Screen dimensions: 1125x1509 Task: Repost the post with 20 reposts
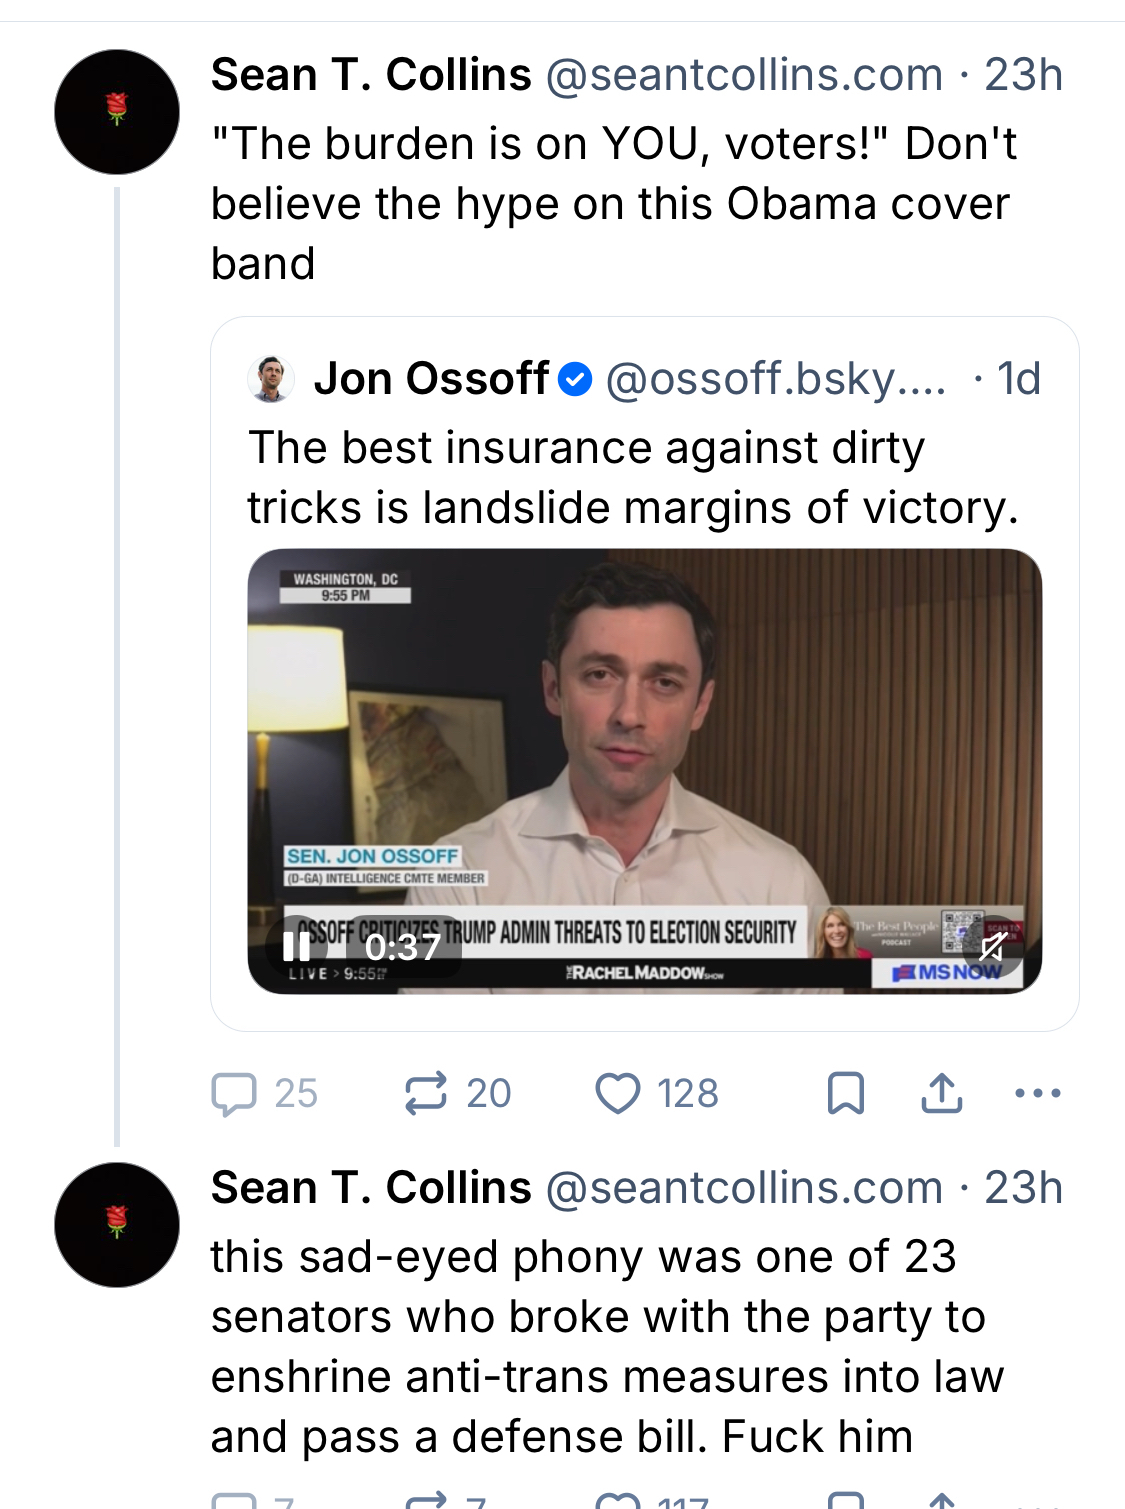click(426, 1093)
